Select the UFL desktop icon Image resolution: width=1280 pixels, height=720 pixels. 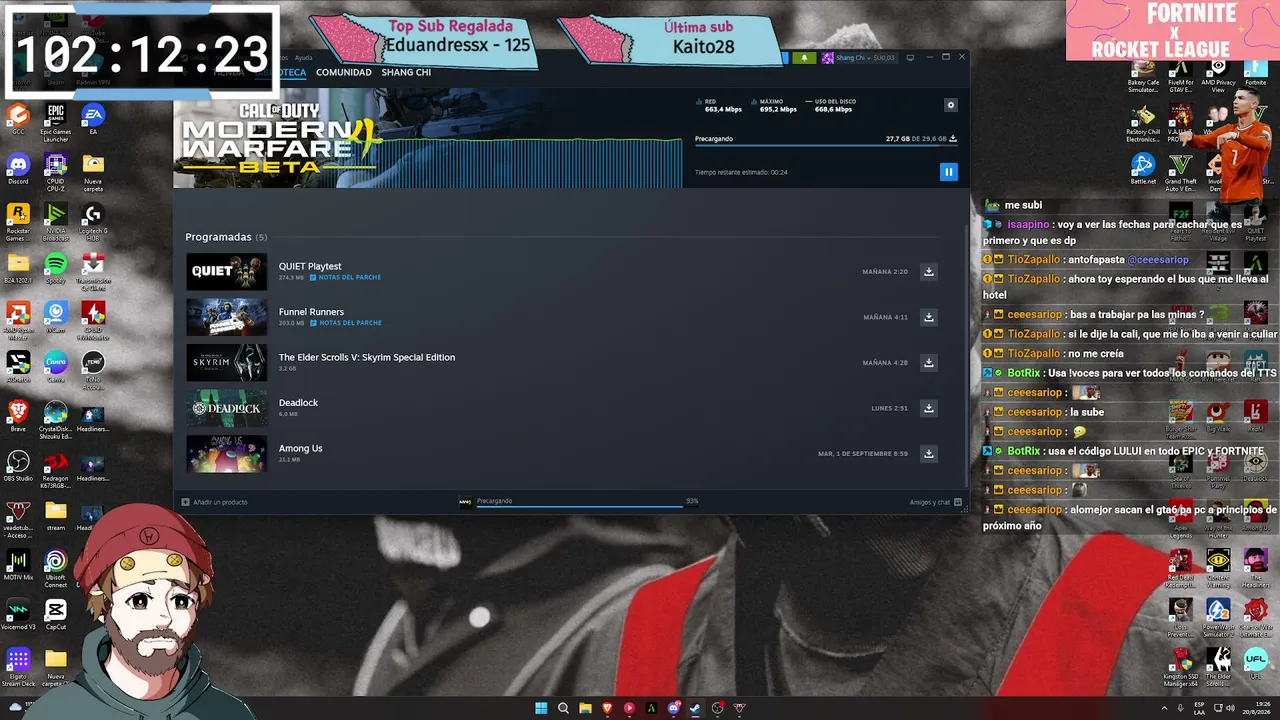pyautogui.click(x=1255, y=665)
